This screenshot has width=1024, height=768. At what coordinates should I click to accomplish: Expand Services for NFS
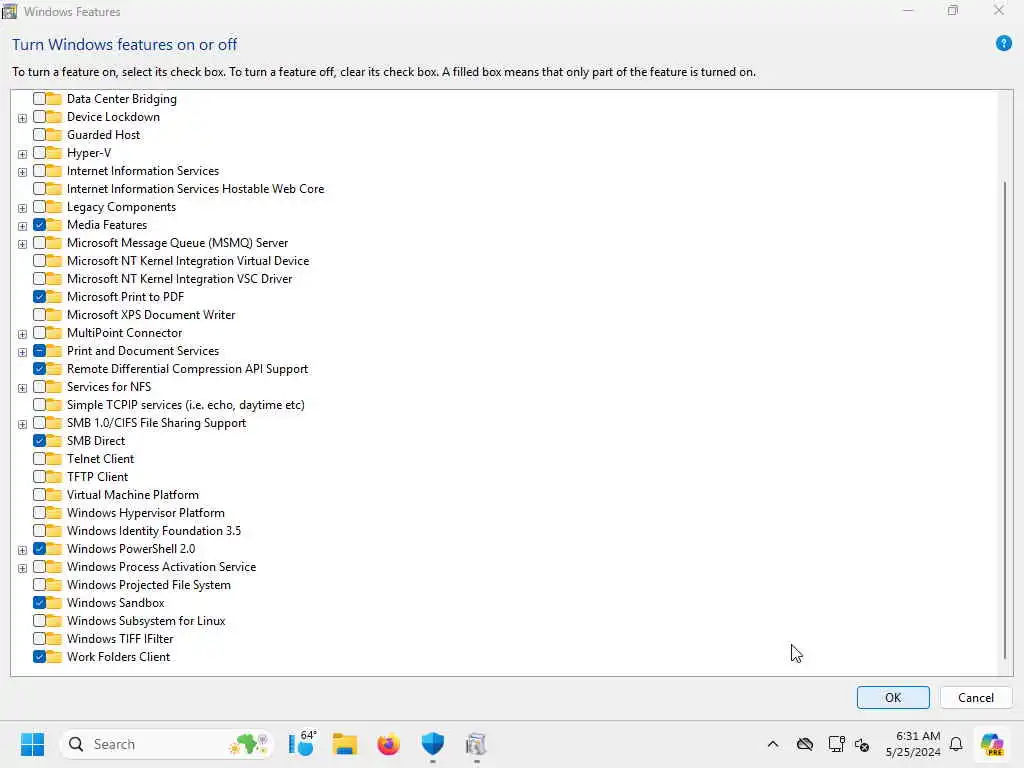click(22, 388)
